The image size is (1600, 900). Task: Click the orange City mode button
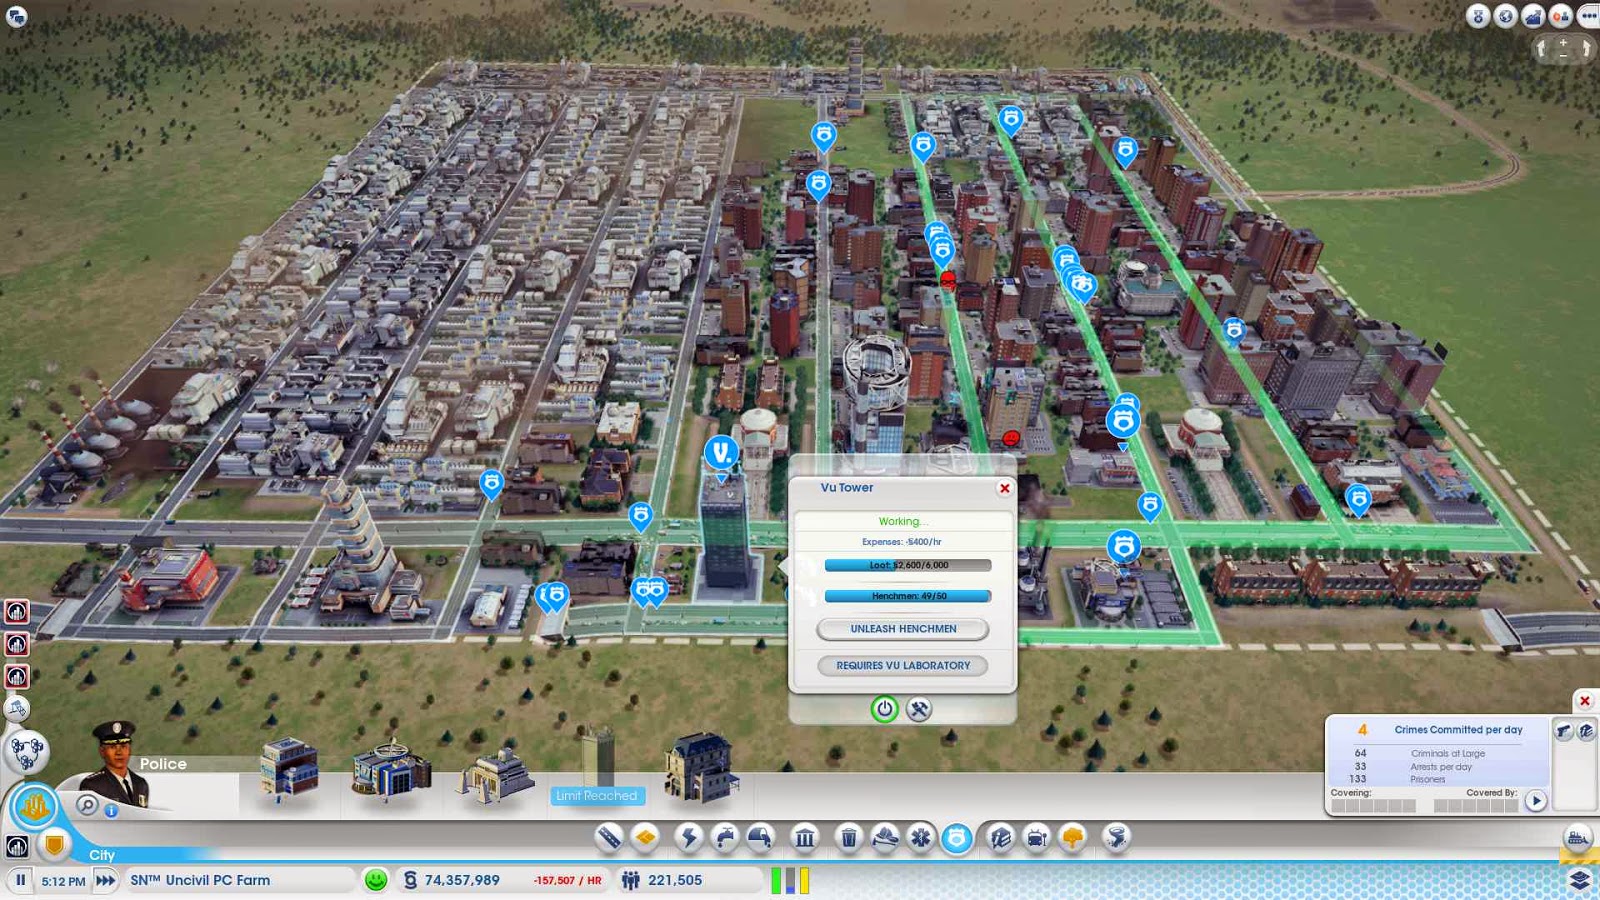[x=34, y=805]
